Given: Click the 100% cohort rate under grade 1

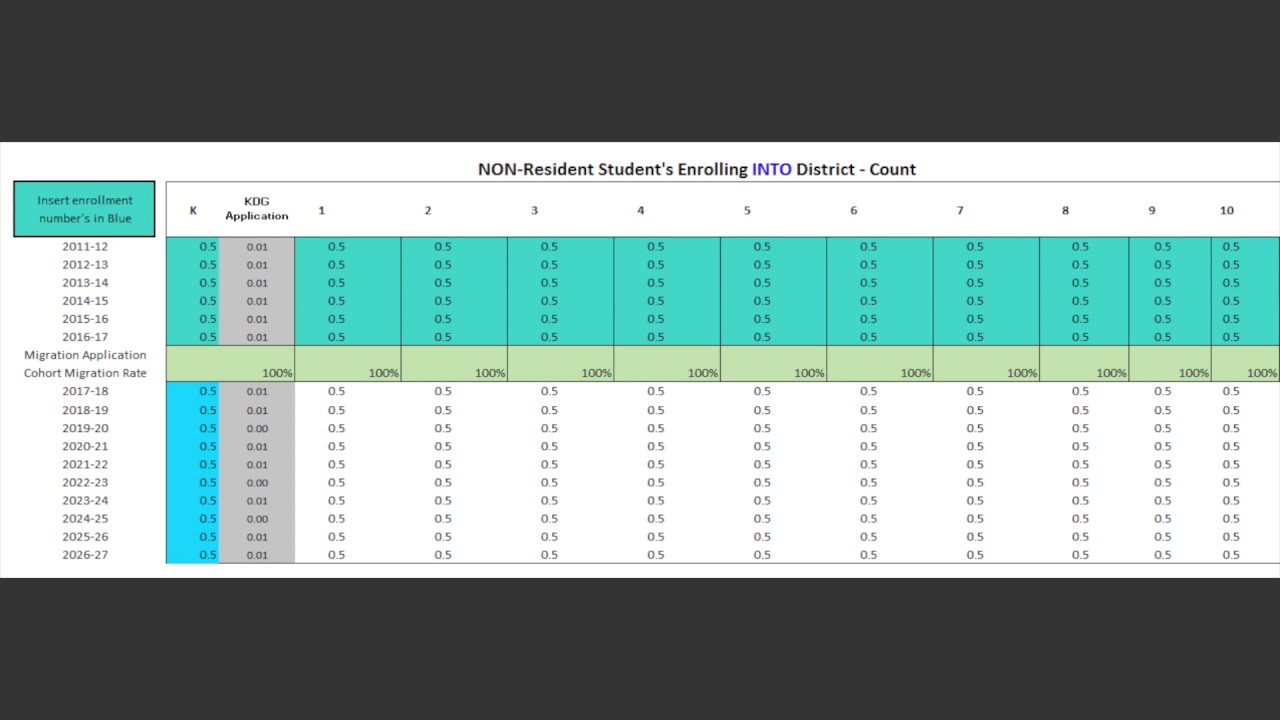Looking at the screenshot, I should 348,373.
